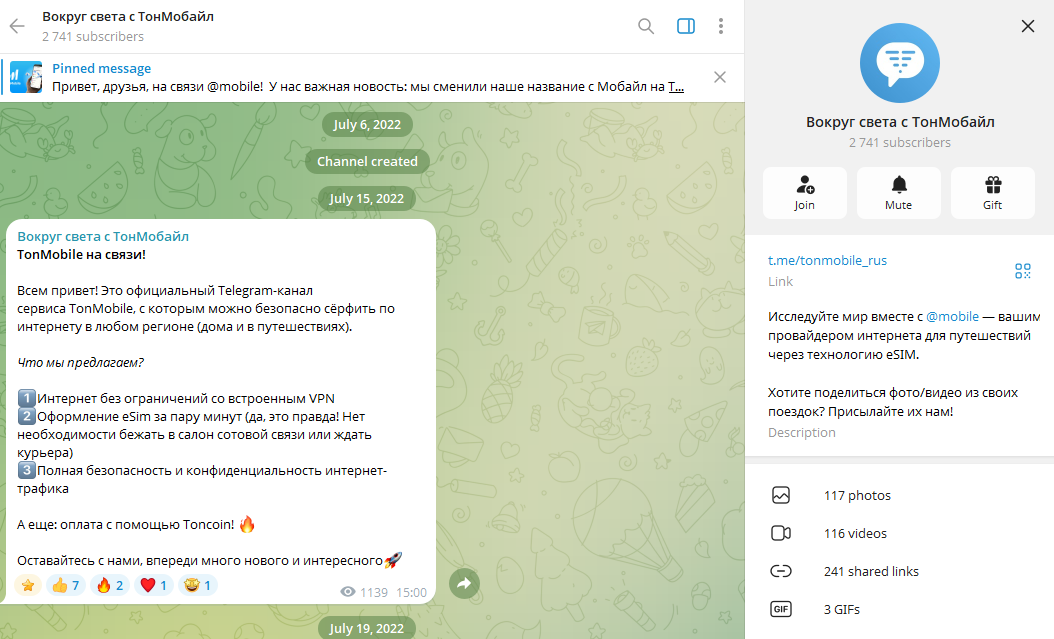Screen dimensions: 1054x639
Task: Click the views eye icon at 1139
Action: tap(348, 592)
